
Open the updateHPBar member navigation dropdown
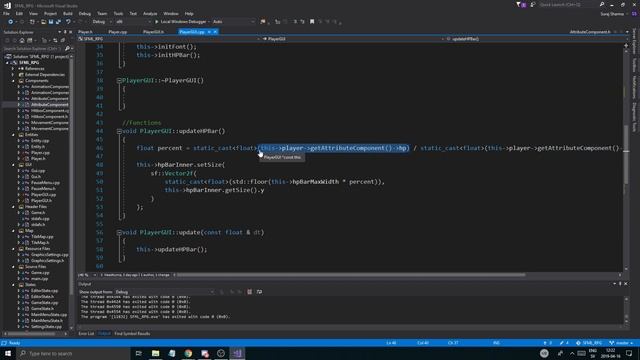pos(534,39)
